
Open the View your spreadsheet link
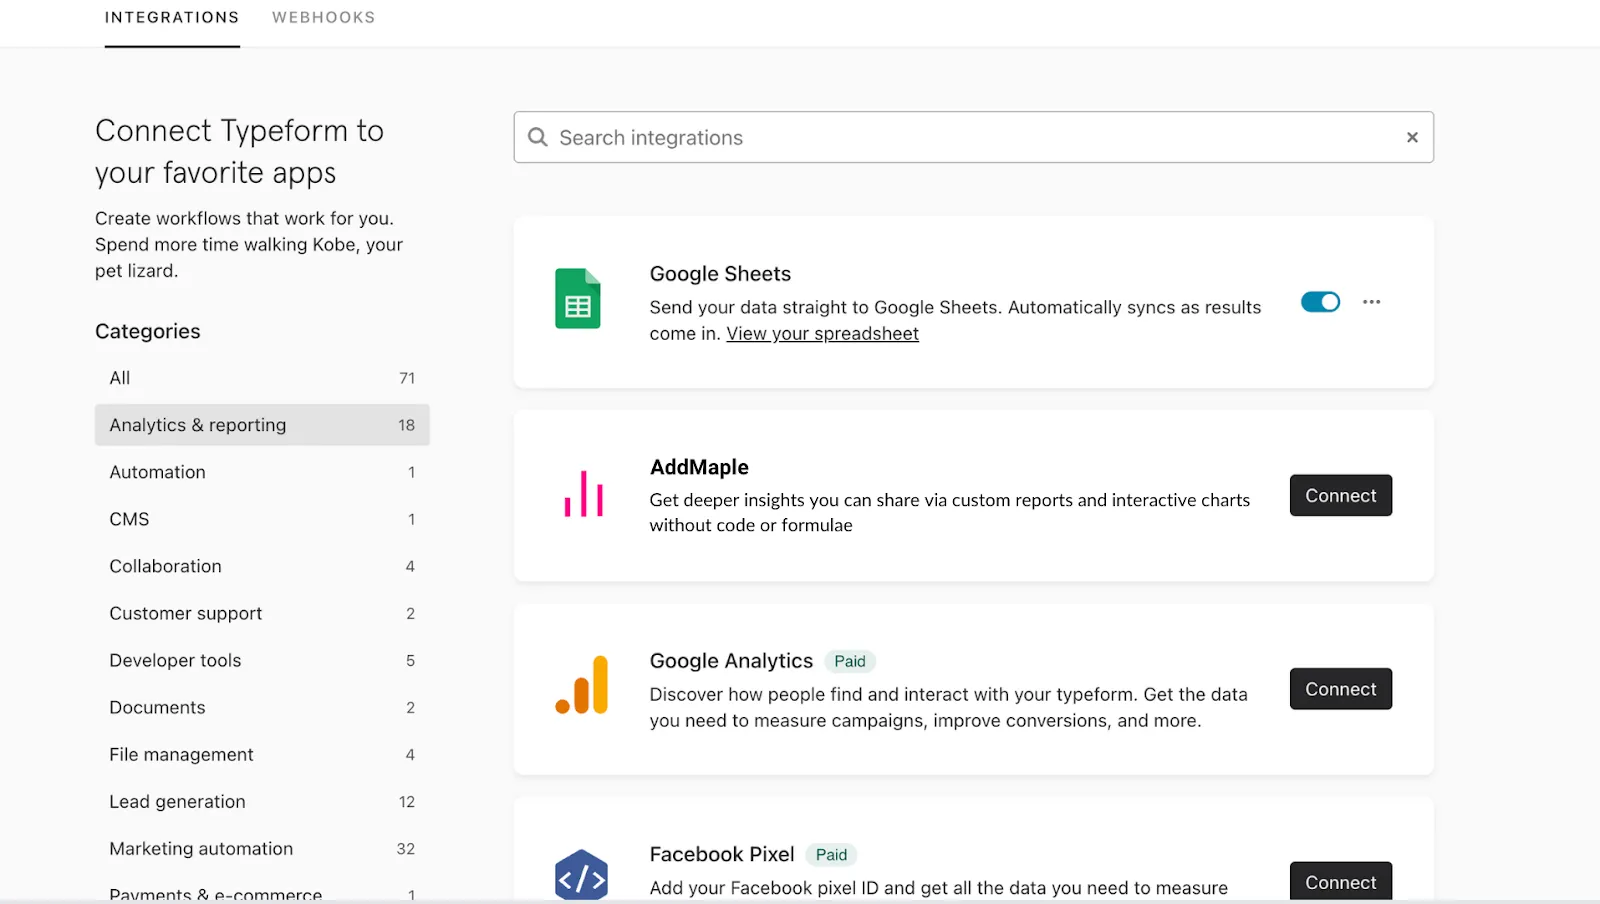click(822, 334)
